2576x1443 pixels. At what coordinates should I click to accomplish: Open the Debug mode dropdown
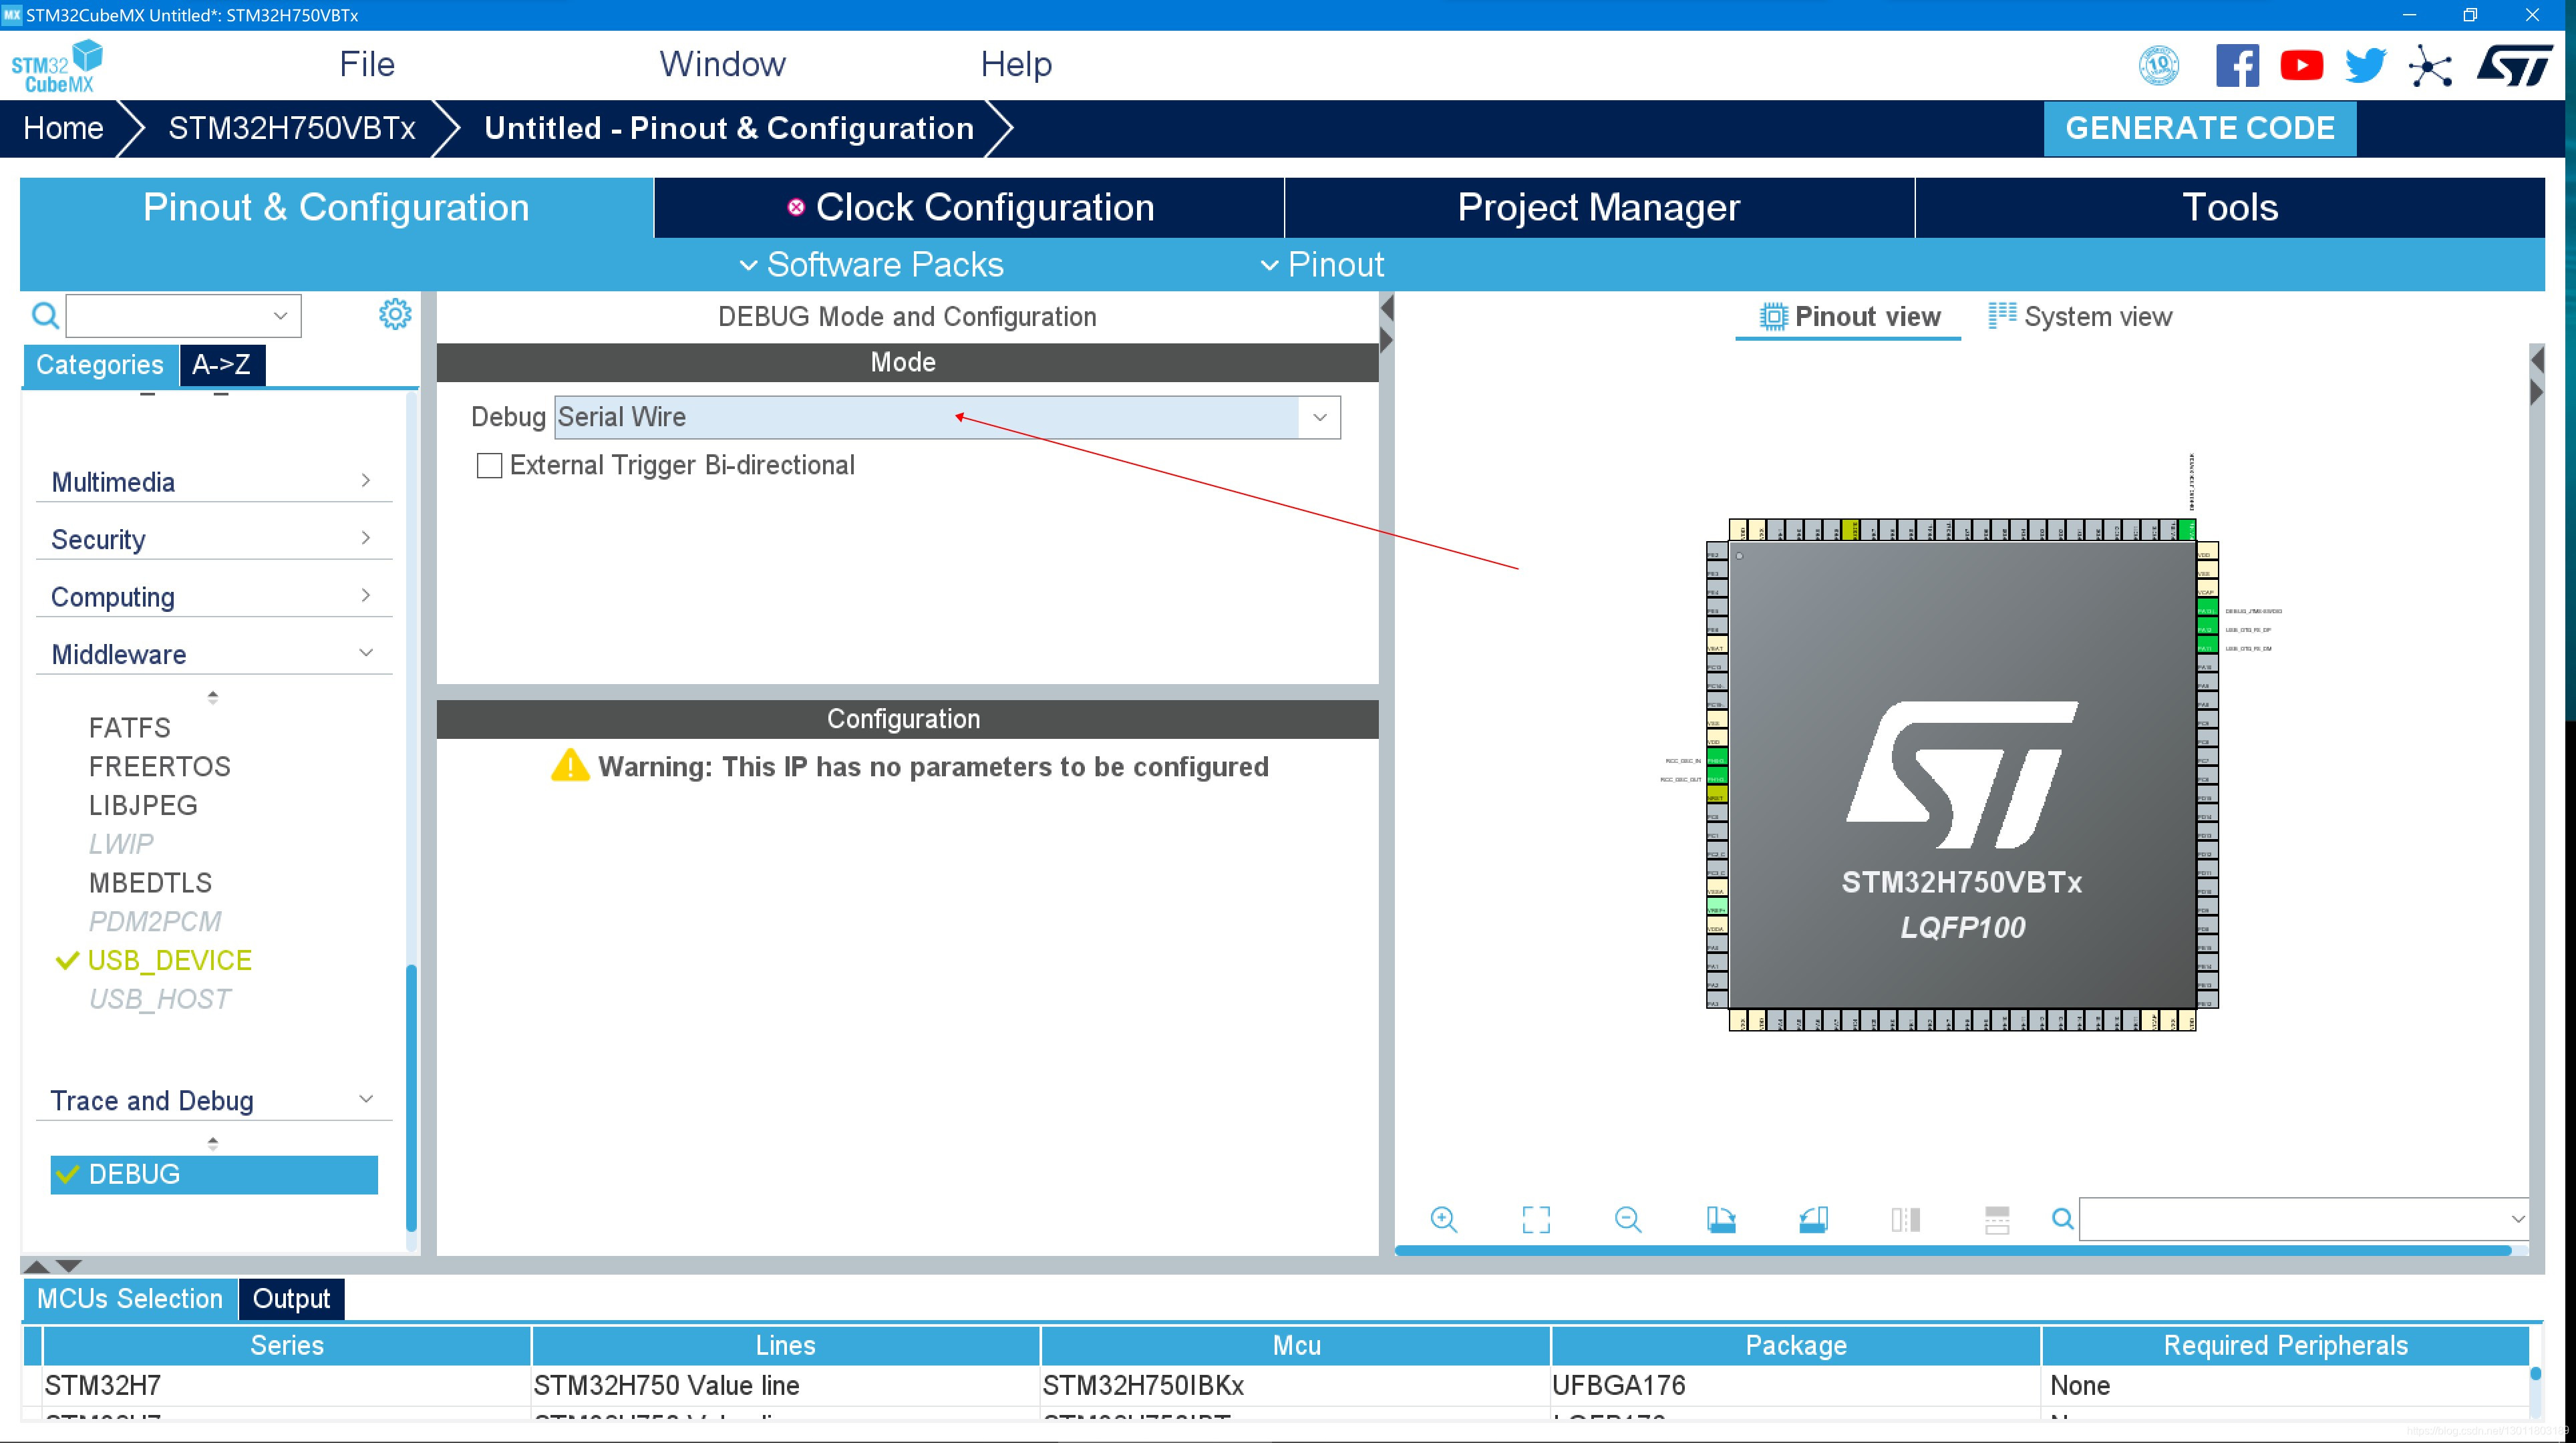[x=1319, y=417]
